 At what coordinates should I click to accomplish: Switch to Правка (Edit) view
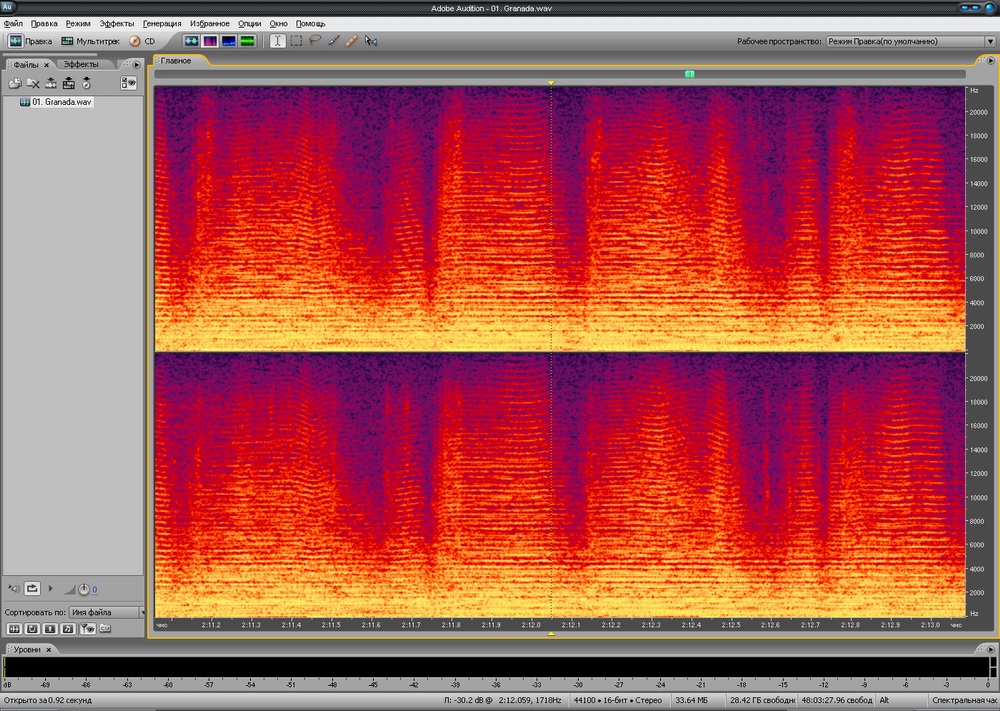(30, 41)
